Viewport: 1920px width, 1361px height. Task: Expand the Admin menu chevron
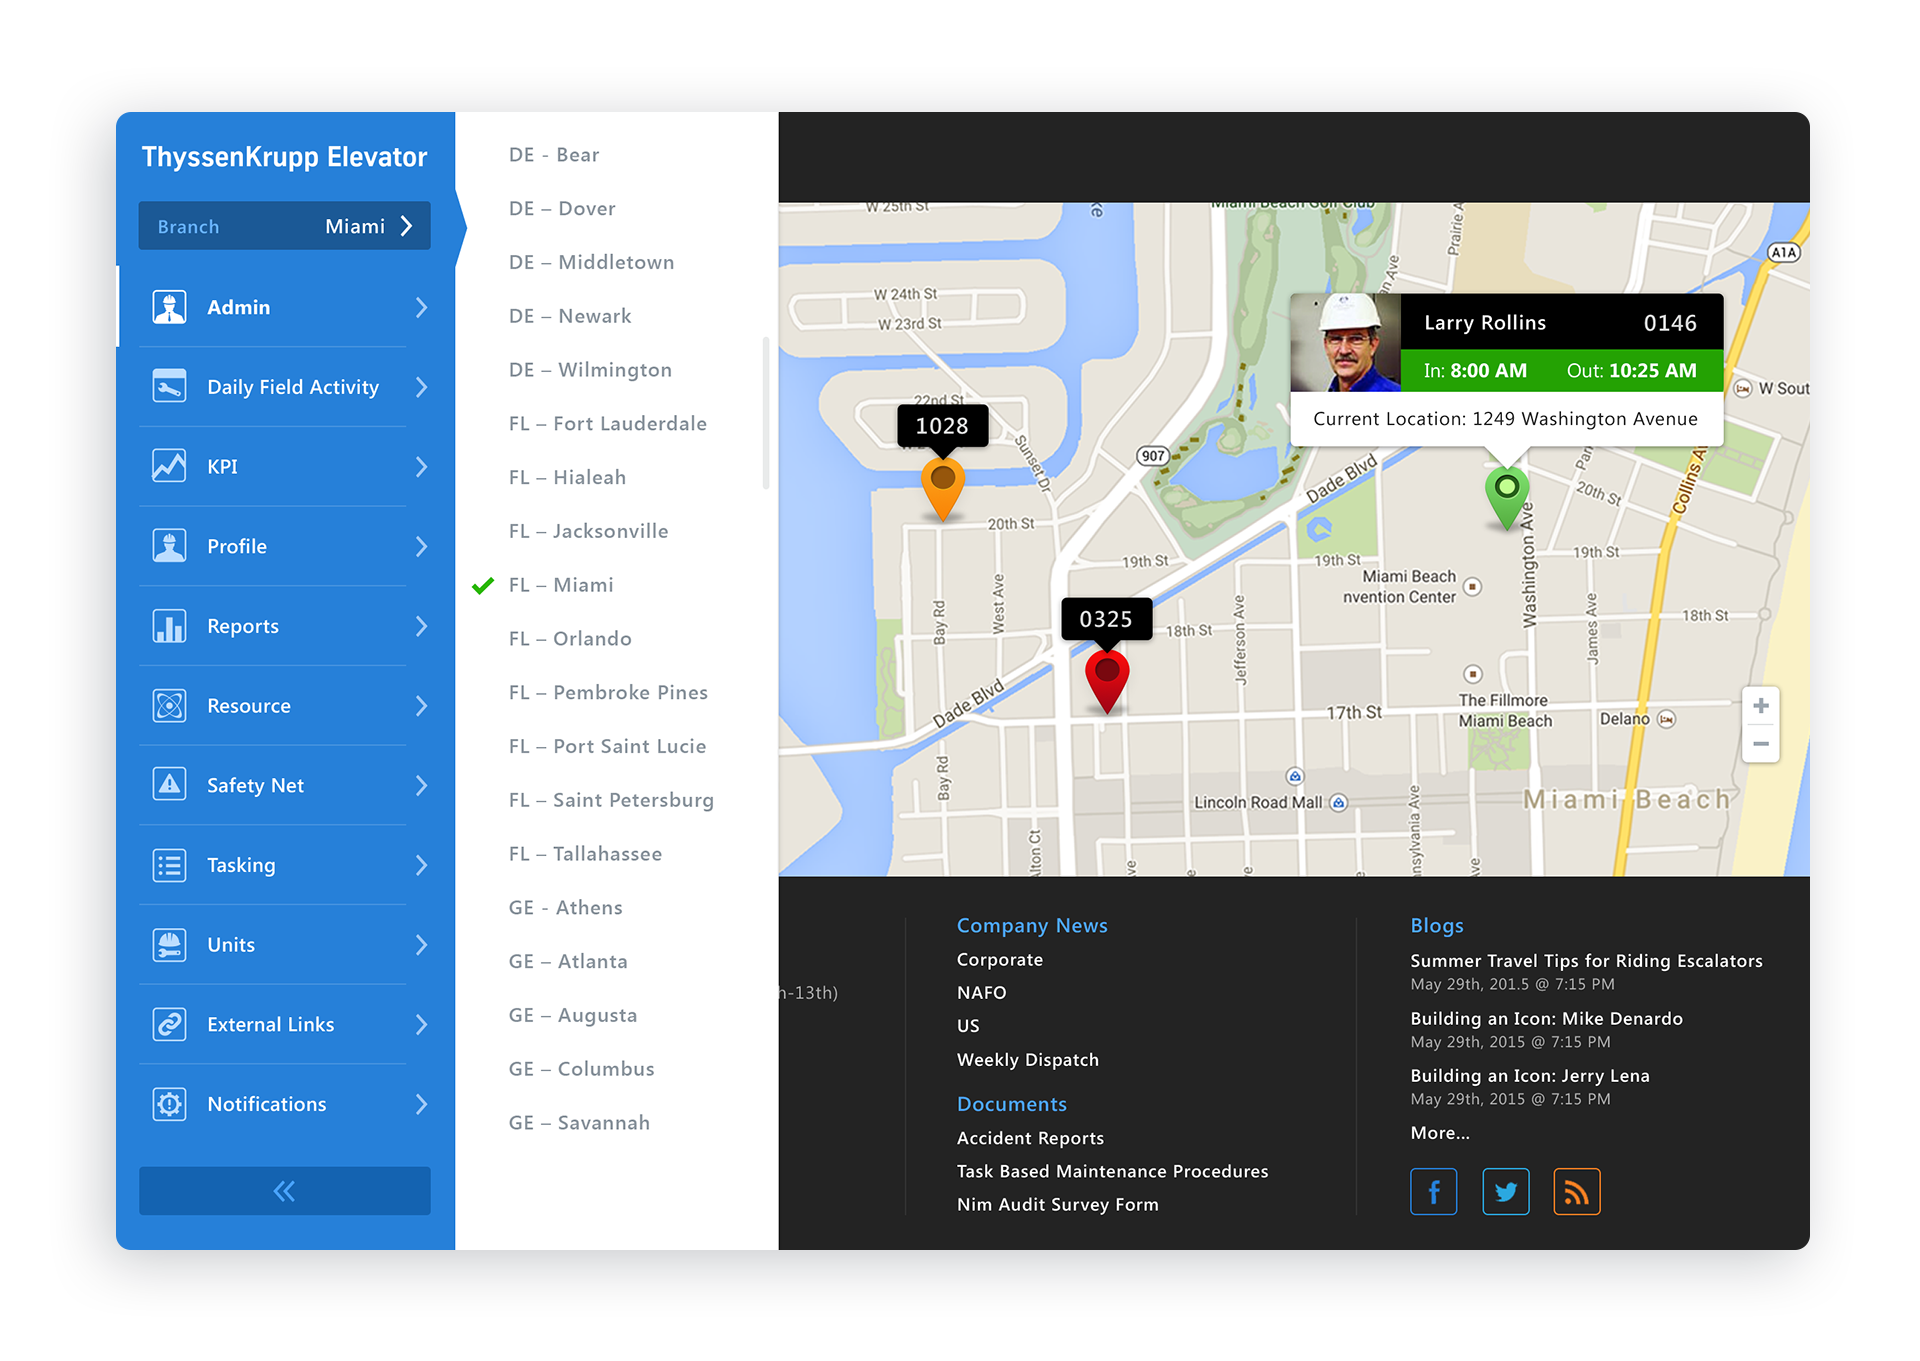421,307
